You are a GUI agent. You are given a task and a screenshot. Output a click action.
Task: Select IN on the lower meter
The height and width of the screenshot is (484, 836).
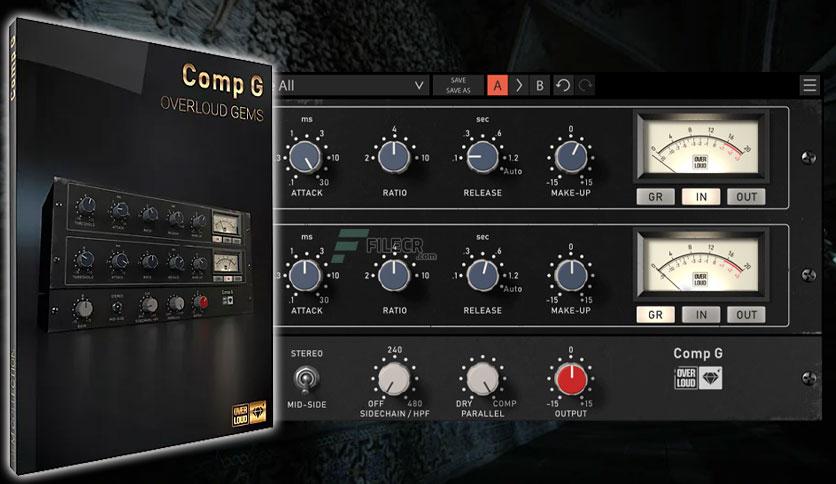[x=701, y=314]
